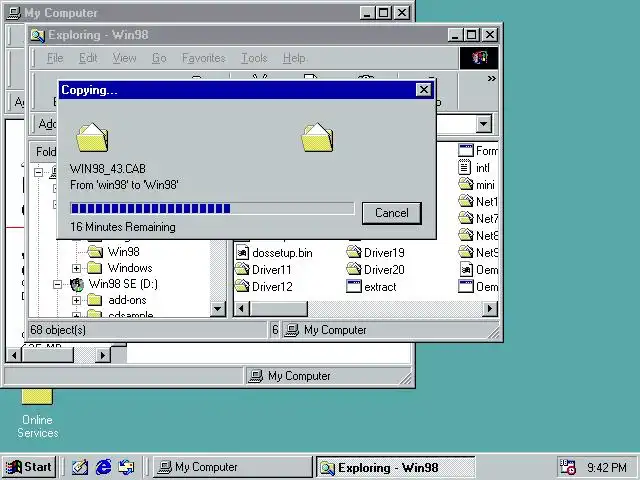
Task: Switch to Exploring - Win98 taskbar button
Action: [396, 467]
